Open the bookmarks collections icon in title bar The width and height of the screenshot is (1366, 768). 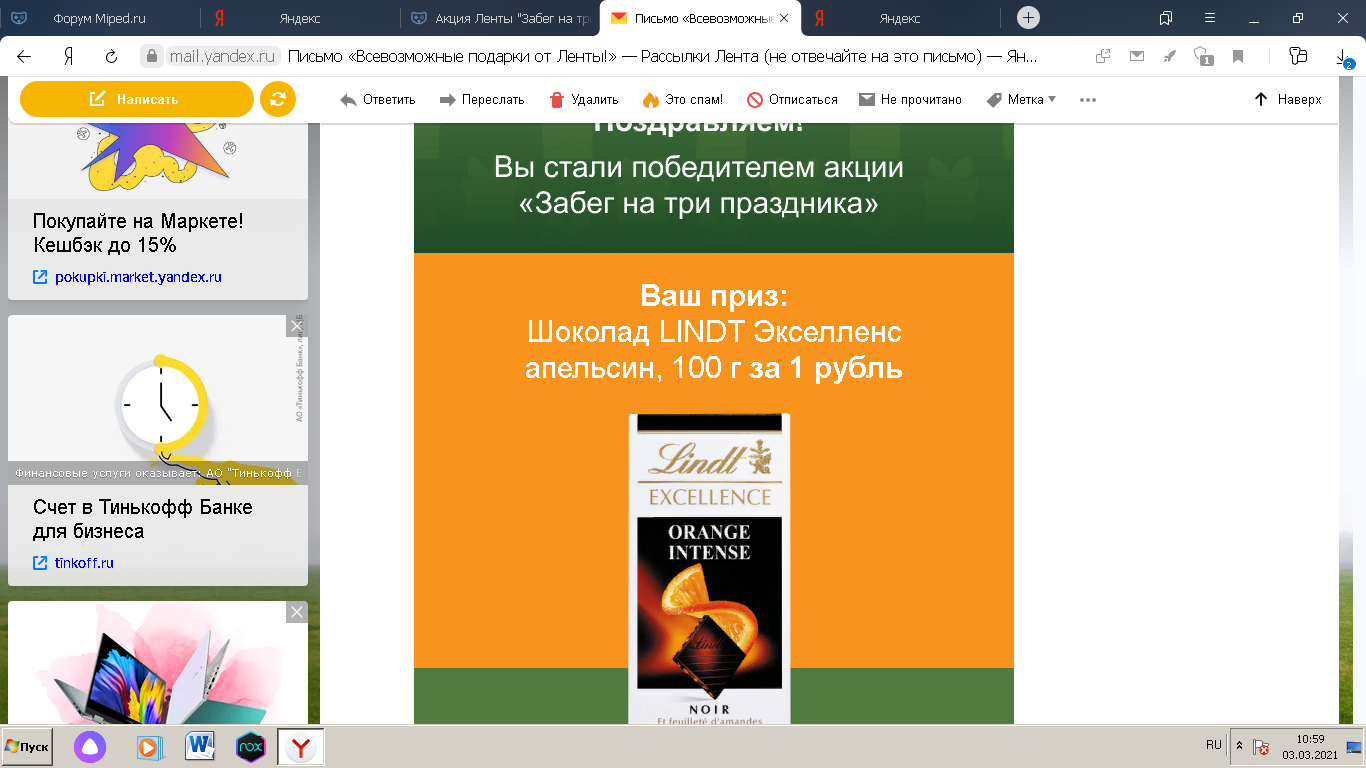pos(1166,18)
